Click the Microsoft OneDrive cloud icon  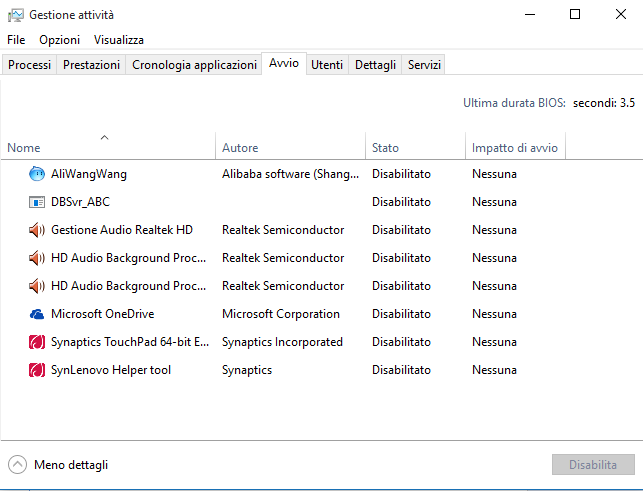(x=37, y=314)
